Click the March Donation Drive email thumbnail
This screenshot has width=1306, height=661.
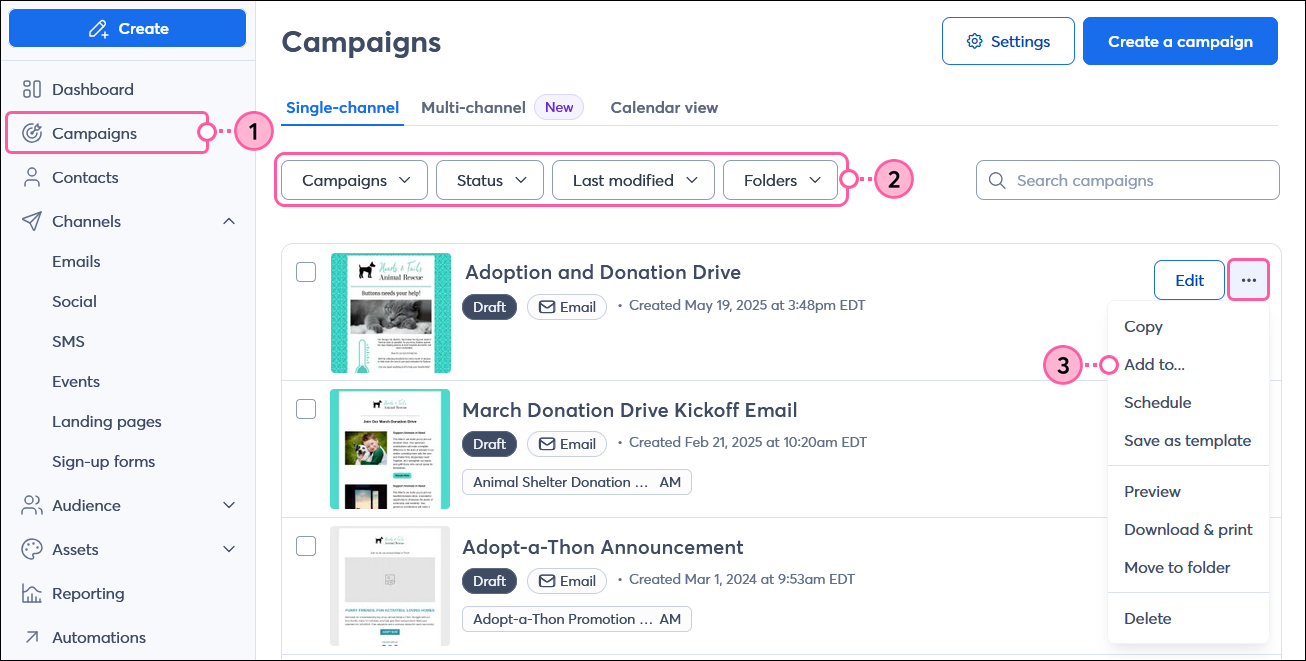pos(389,449)
